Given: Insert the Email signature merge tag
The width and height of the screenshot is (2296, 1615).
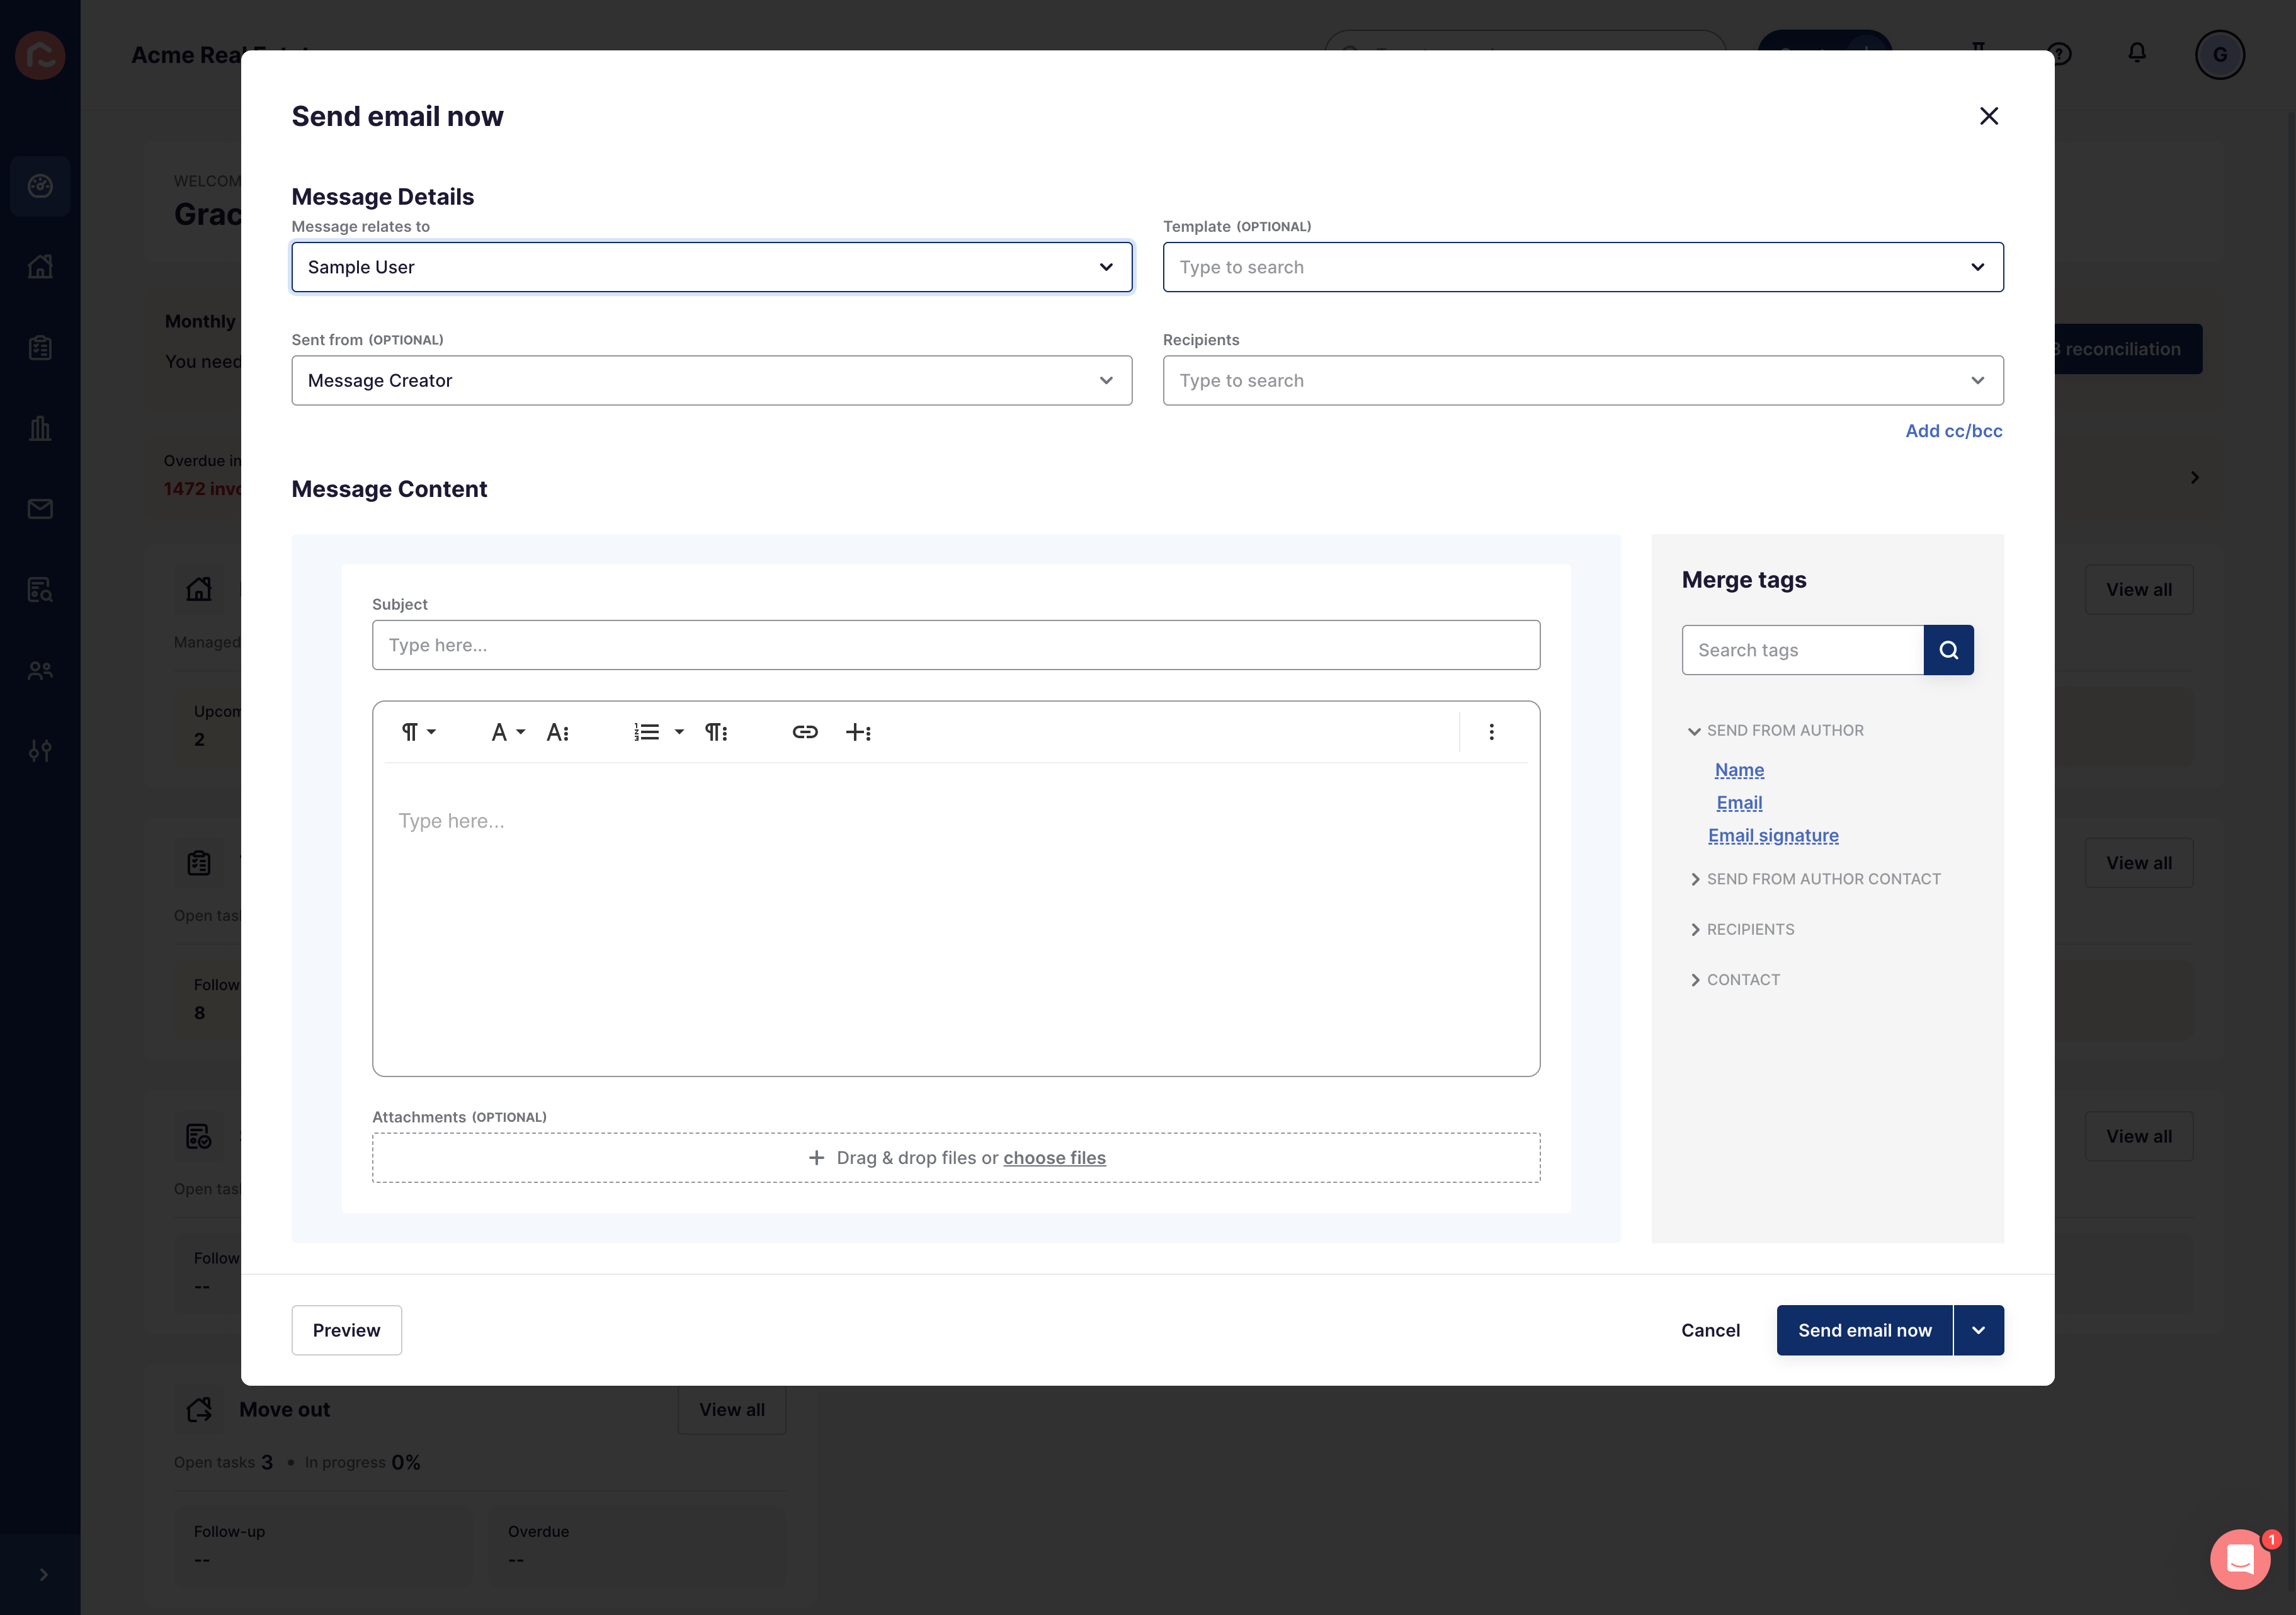Looking at the screenshot, I should [x=1773, y=836].
